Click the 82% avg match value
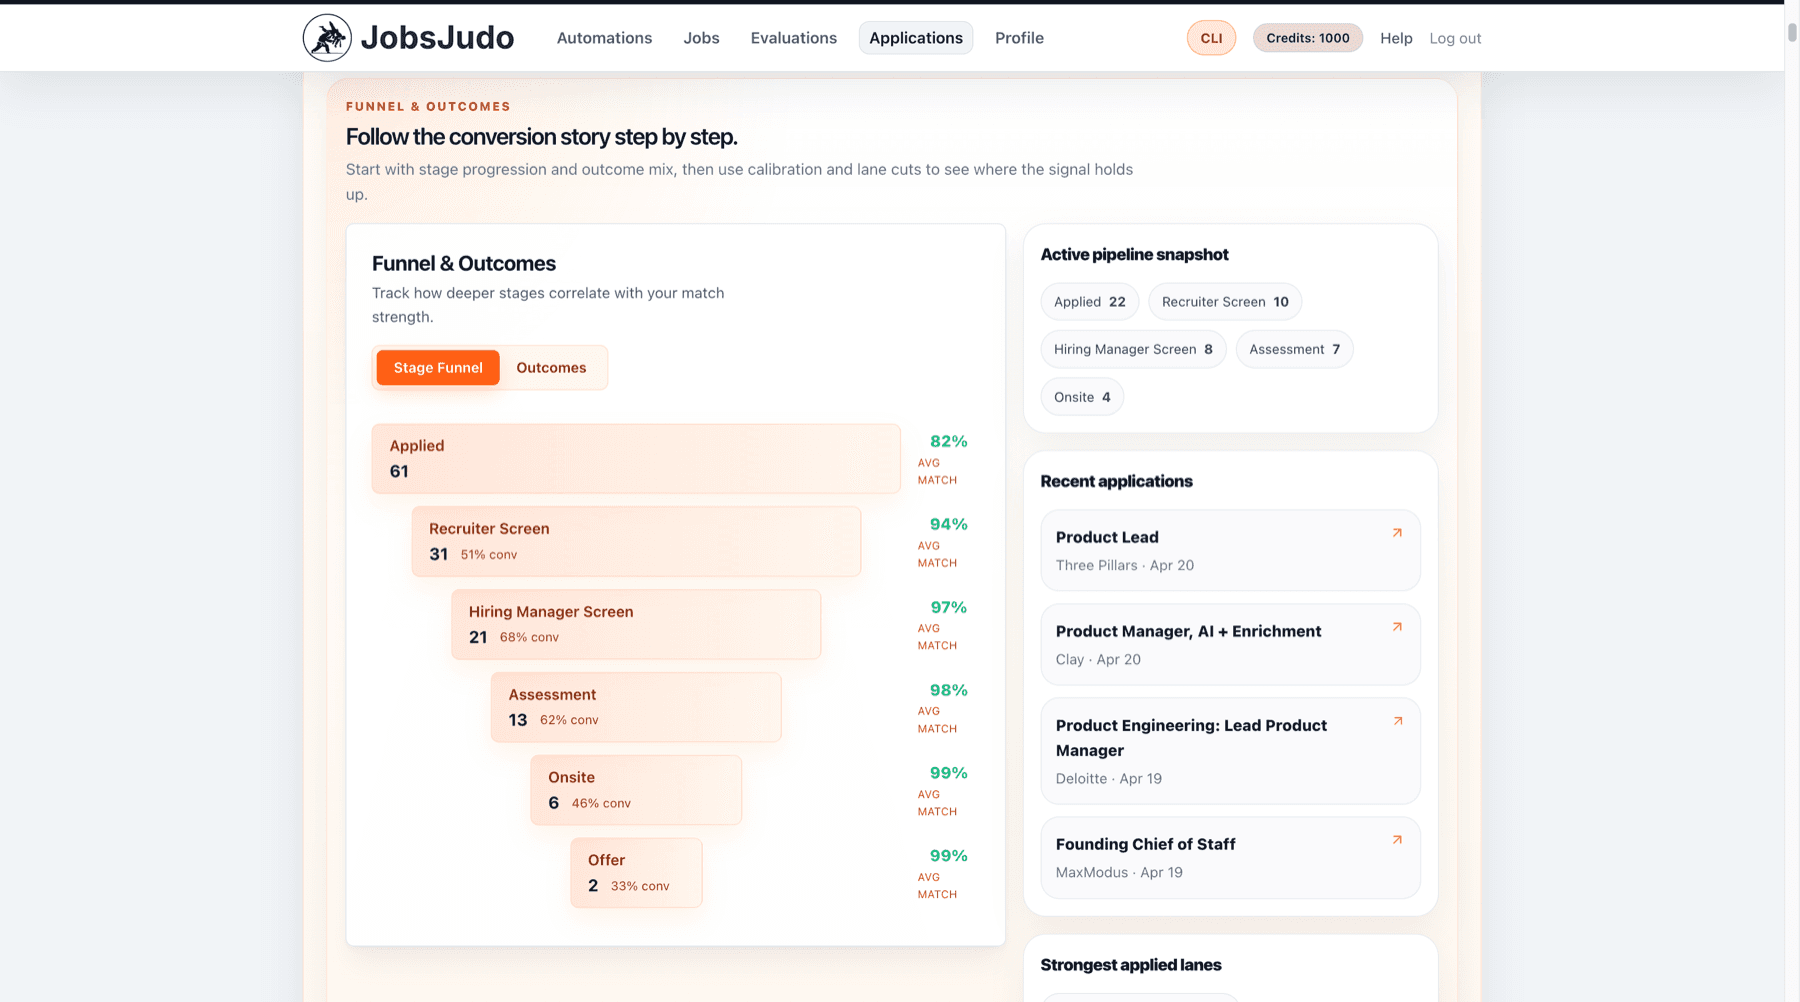The width and height of the screenshot is (1800, 1002). [x=948, y=441]
